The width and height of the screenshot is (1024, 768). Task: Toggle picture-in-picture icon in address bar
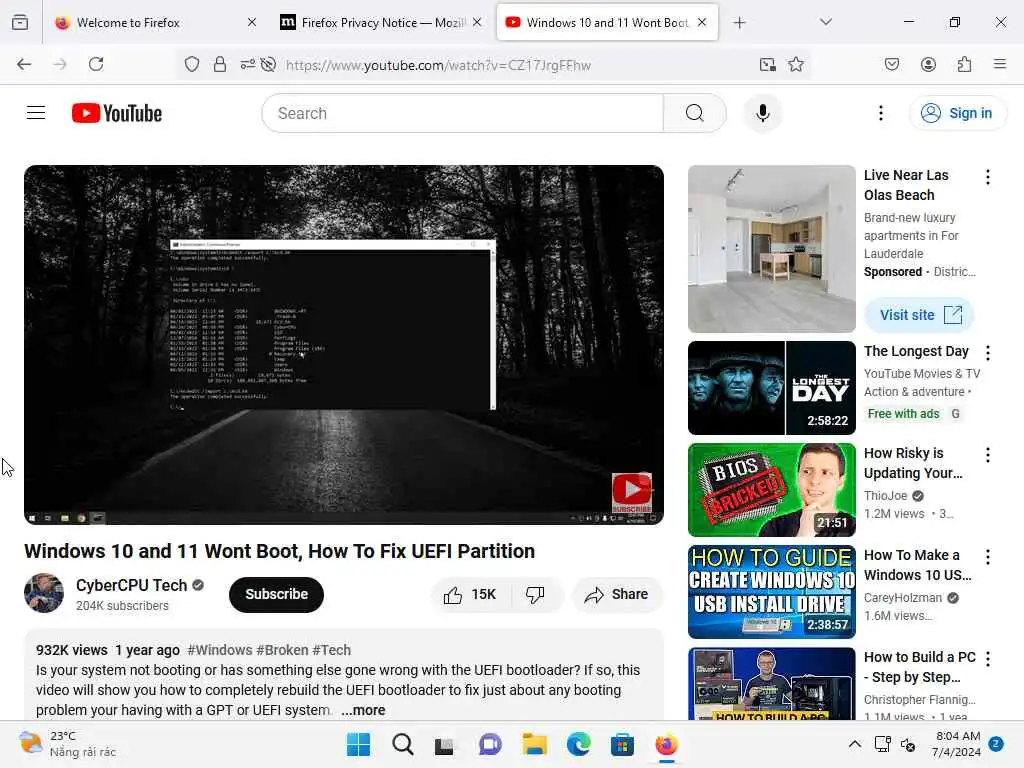[x=768, y=64]
